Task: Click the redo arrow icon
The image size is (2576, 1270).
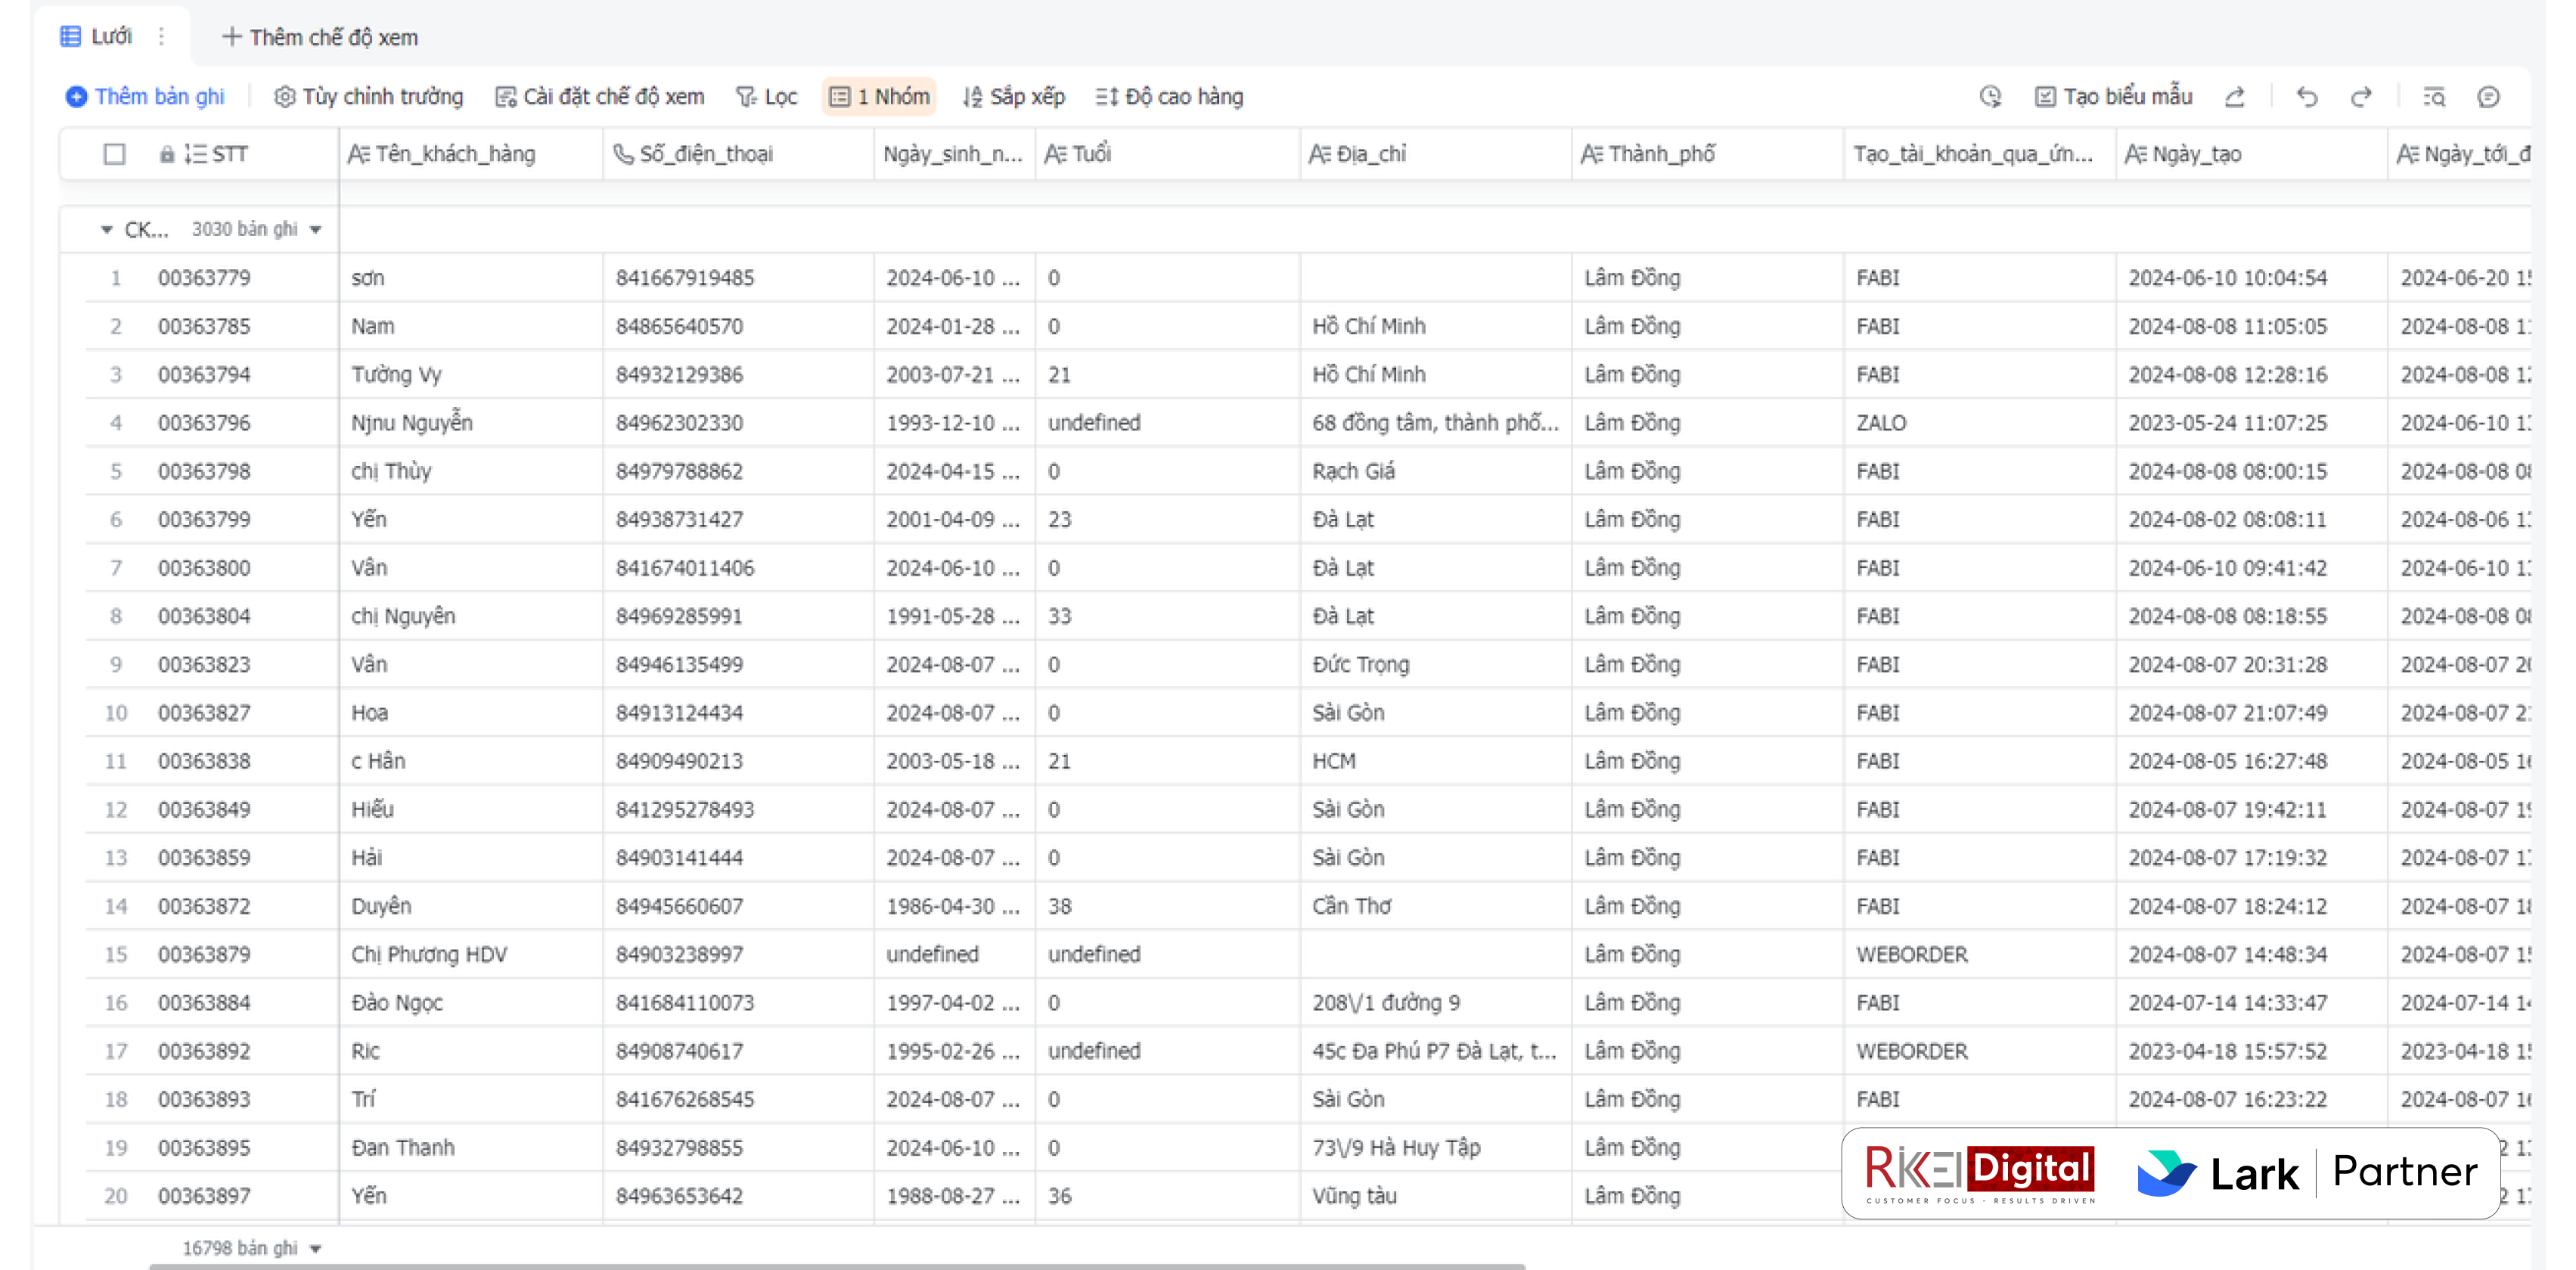Action: [2361, 97]
